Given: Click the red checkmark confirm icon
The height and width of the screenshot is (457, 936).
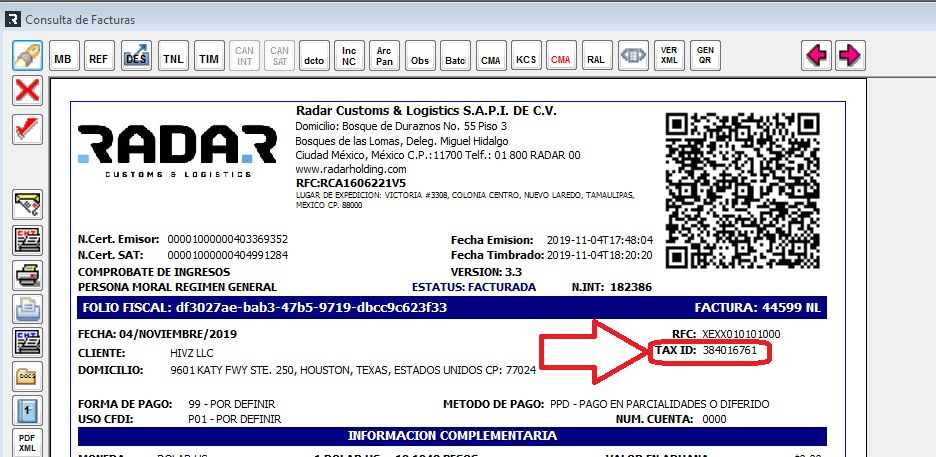Looking at the screenshot, I should point(27,129).
